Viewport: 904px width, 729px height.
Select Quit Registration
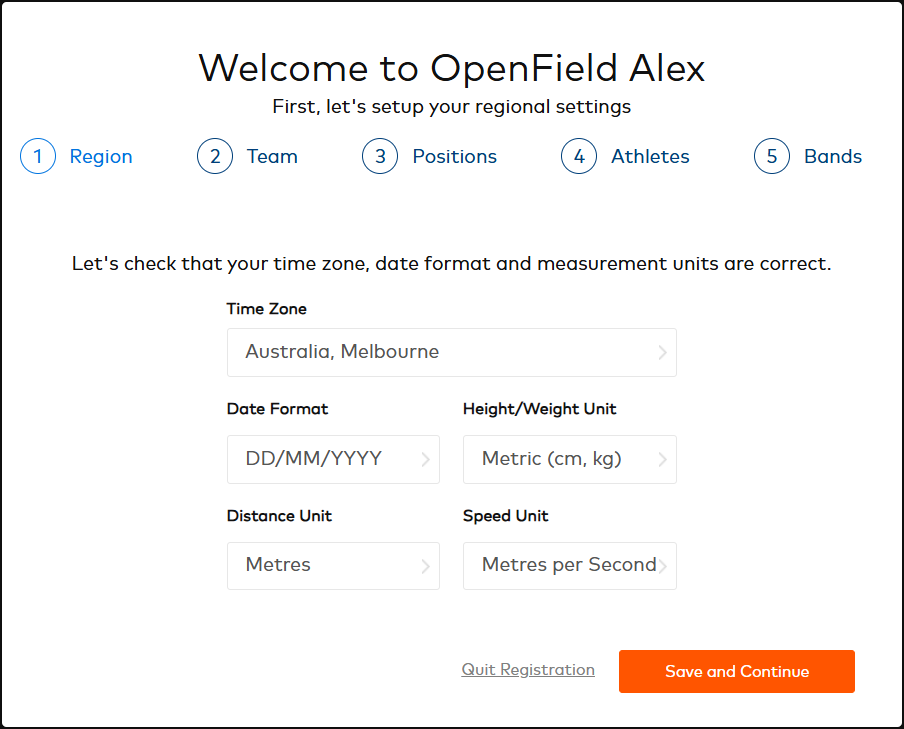click(528, 670)
